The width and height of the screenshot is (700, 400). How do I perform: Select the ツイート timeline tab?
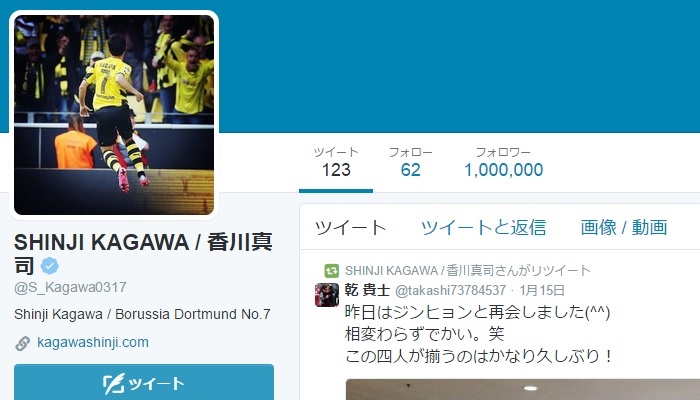point(350,228)
